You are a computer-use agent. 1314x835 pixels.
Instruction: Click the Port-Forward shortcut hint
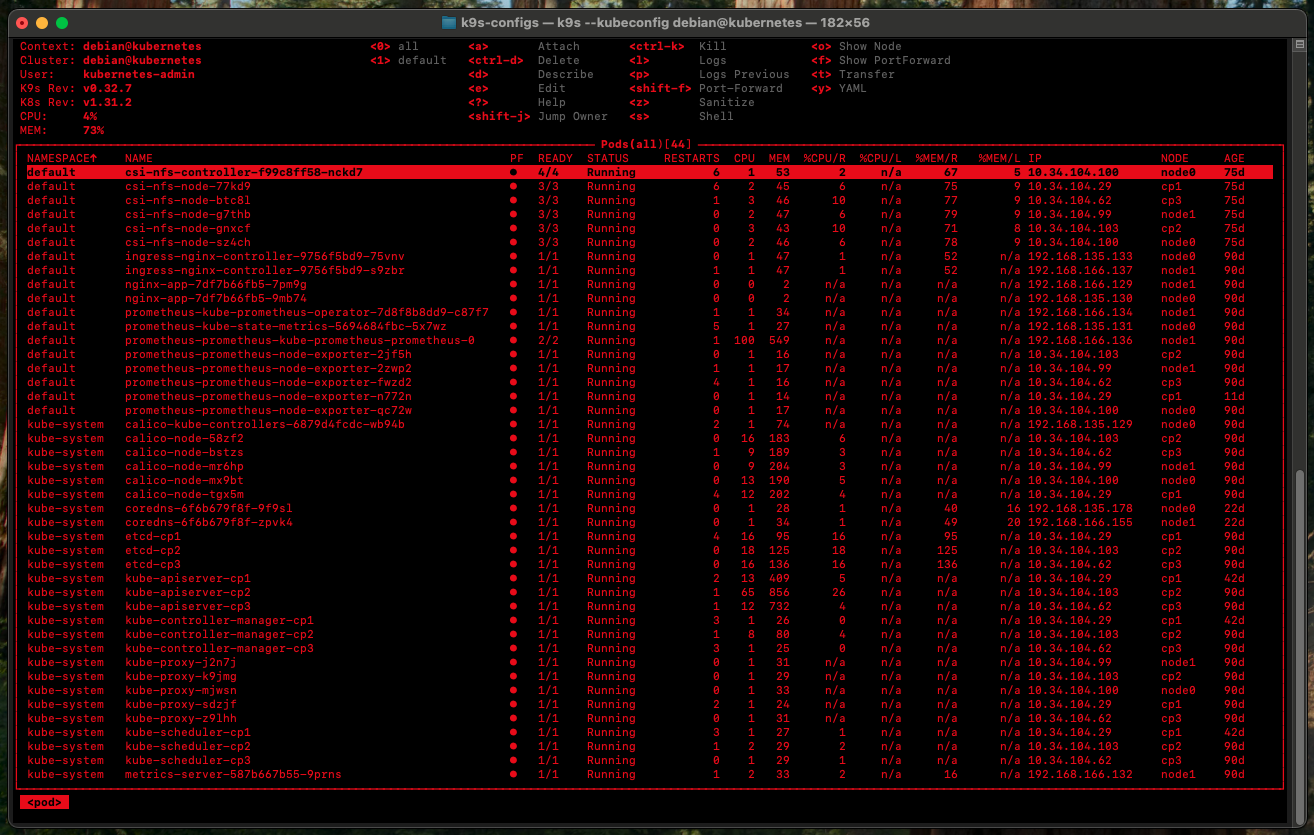(740, 88)
